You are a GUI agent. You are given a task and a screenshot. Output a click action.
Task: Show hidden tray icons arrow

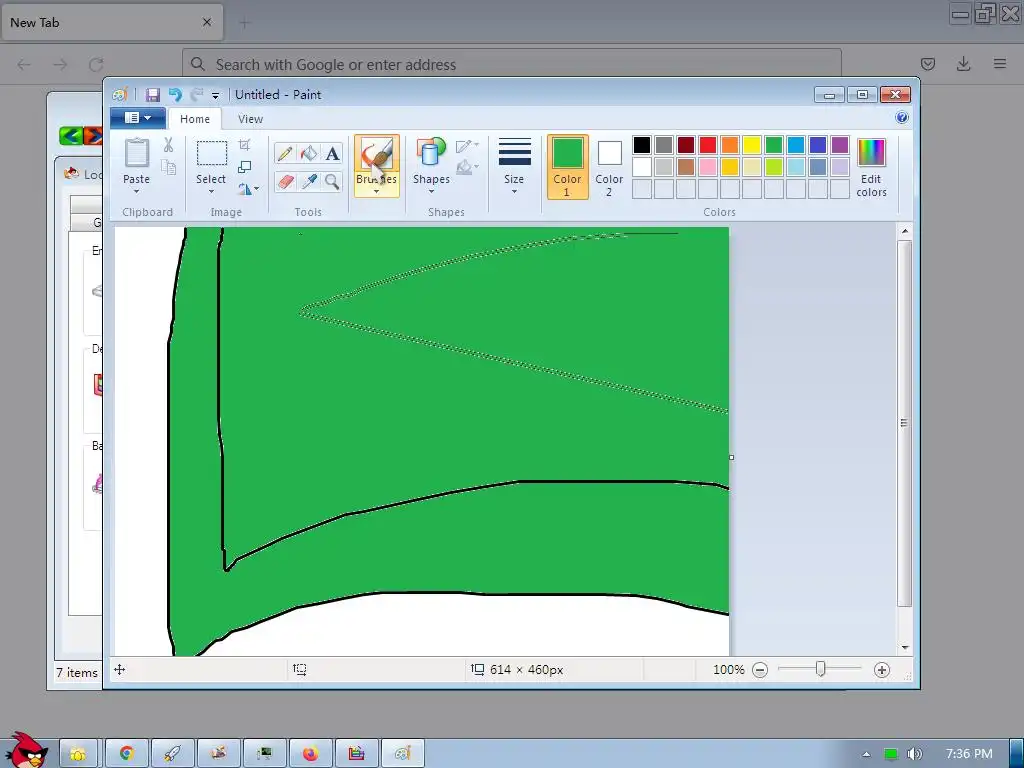(866, 754)
